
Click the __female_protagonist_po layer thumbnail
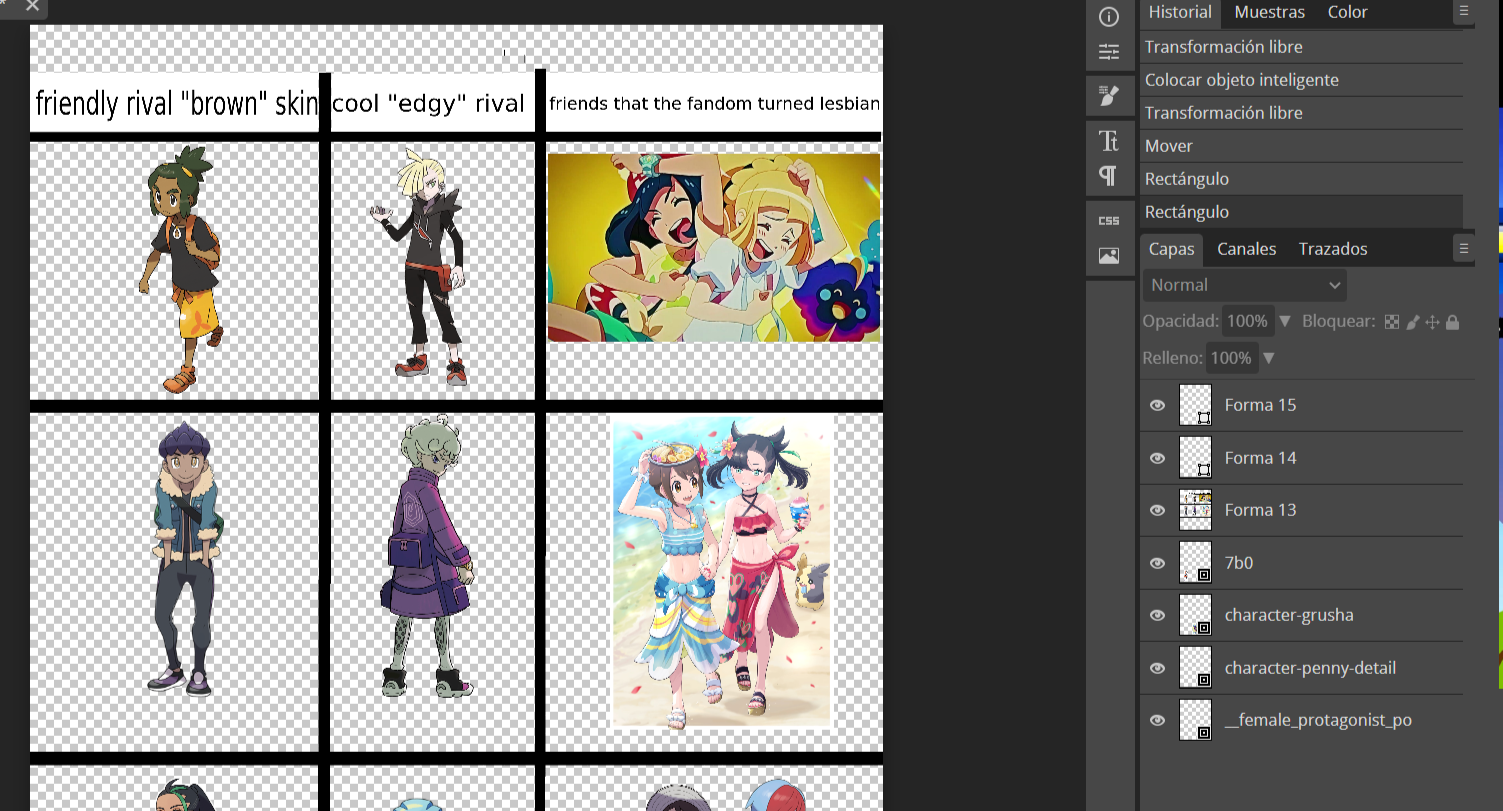1195,720
